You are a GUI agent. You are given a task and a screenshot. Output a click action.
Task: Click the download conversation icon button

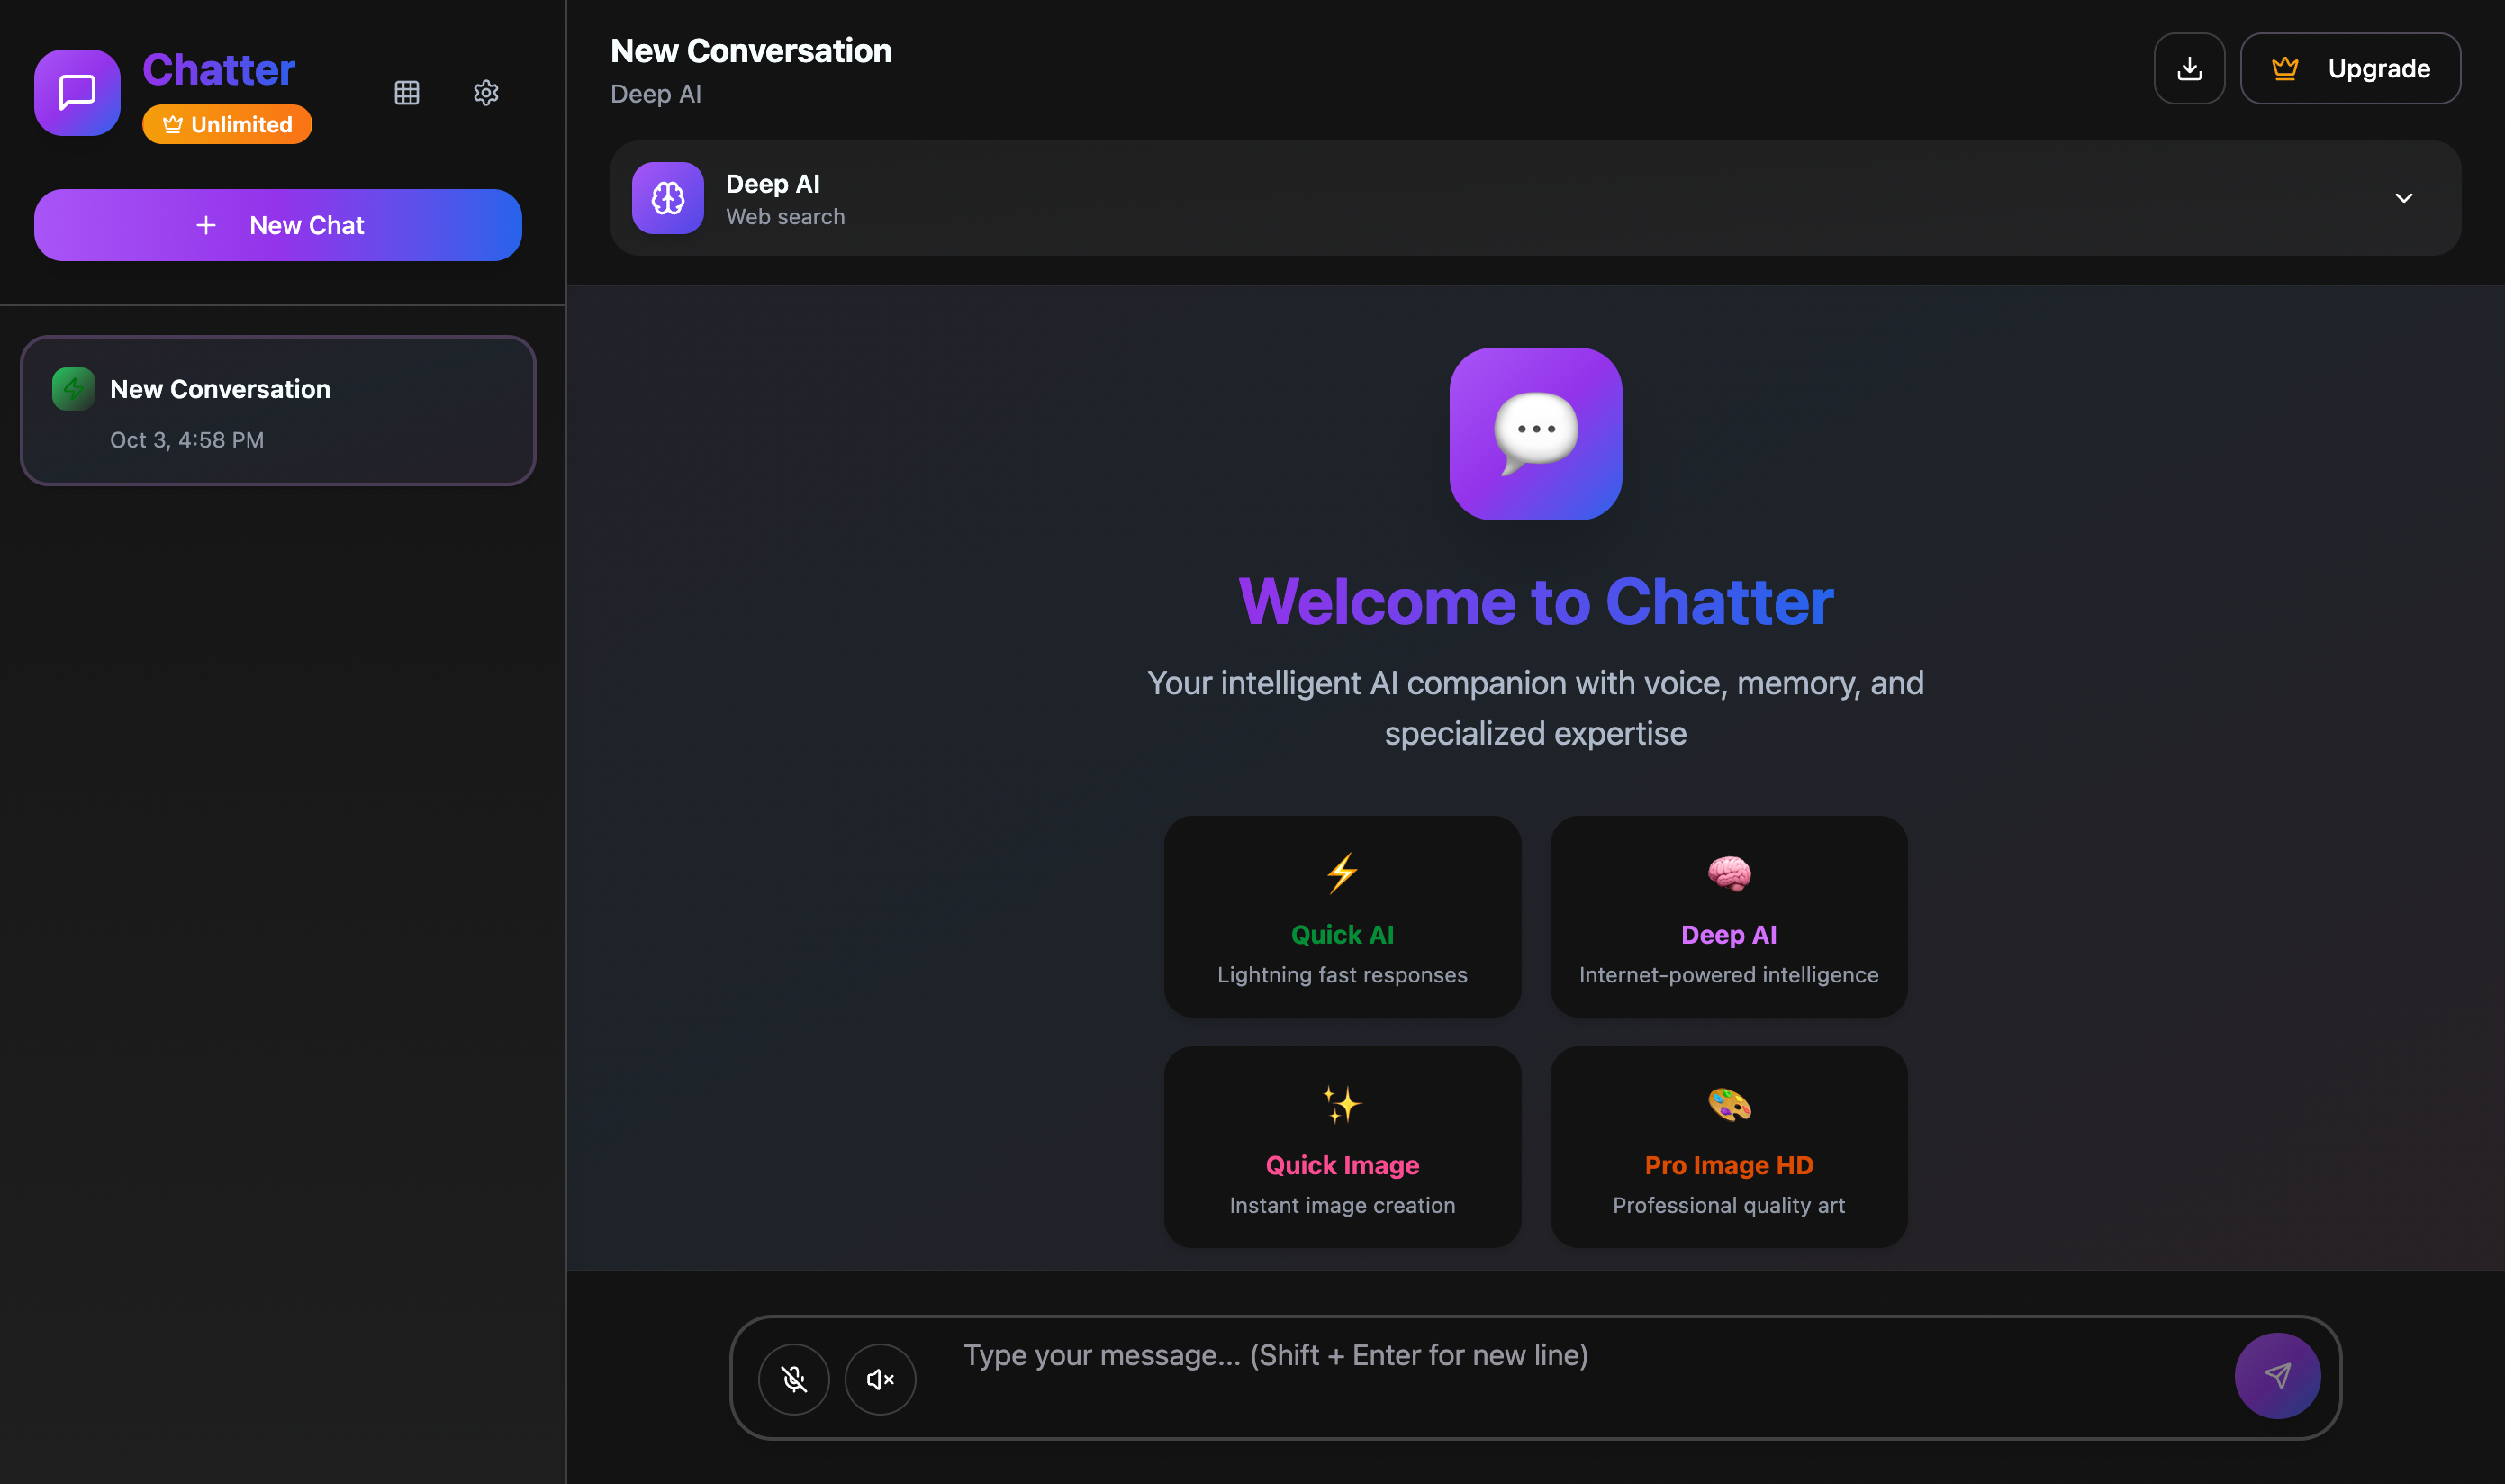pos(2189,68)
